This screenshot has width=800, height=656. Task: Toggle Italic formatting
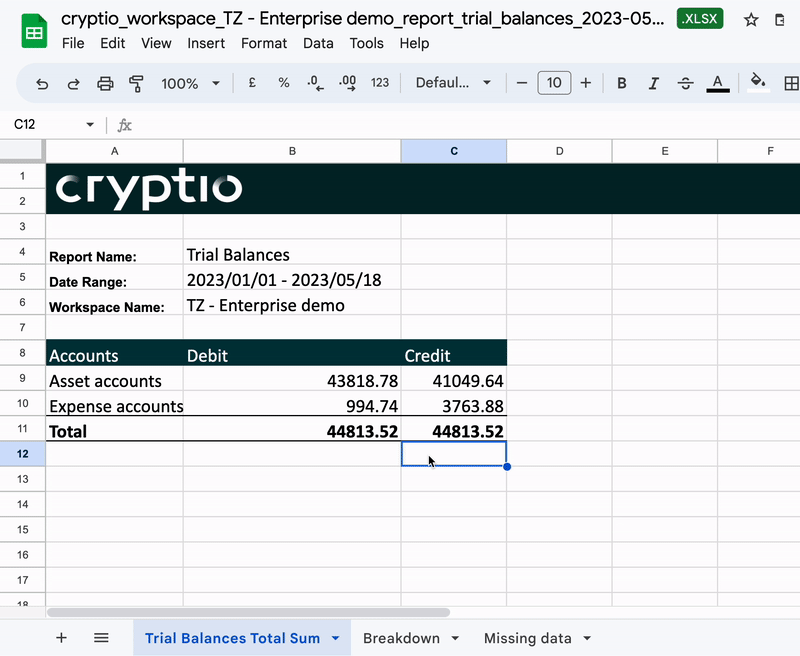[x=654, y=83]
